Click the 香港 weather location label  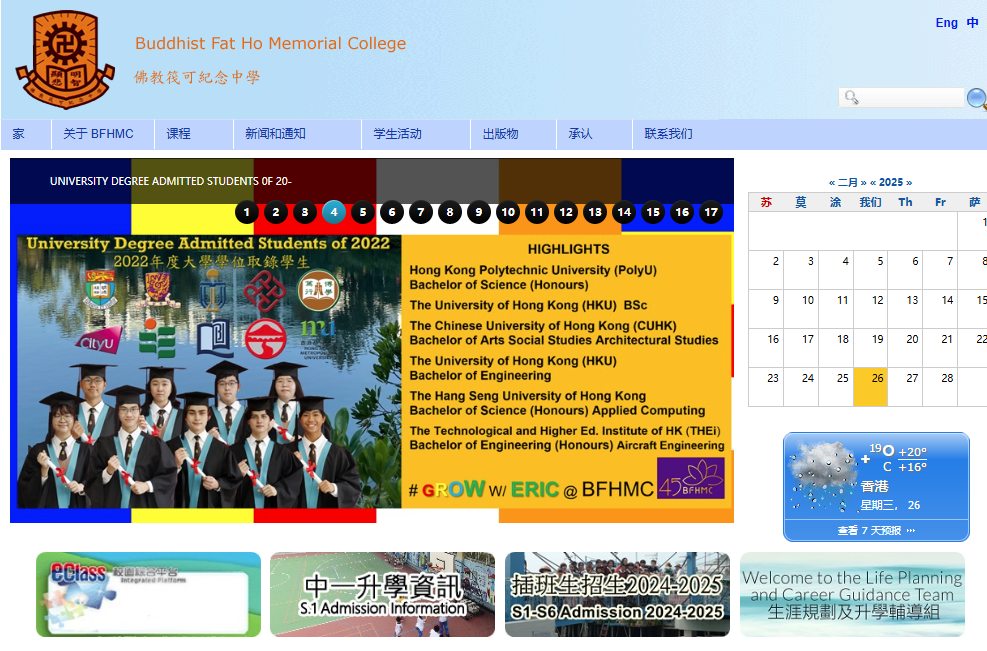point(874,486)
